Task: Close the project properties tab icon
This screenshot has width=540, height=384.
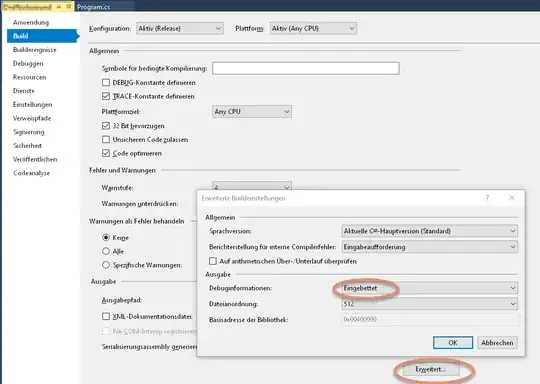Action: click(69, 7)
